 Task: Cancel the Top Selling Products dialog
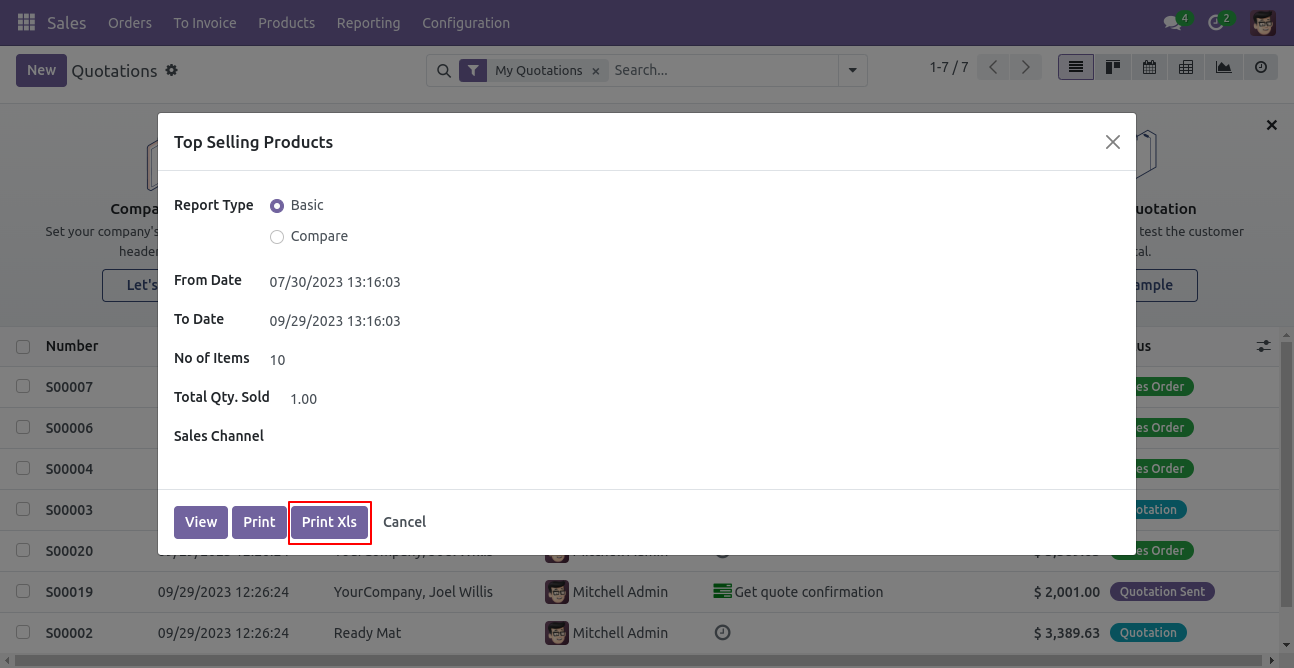[404, 522]
